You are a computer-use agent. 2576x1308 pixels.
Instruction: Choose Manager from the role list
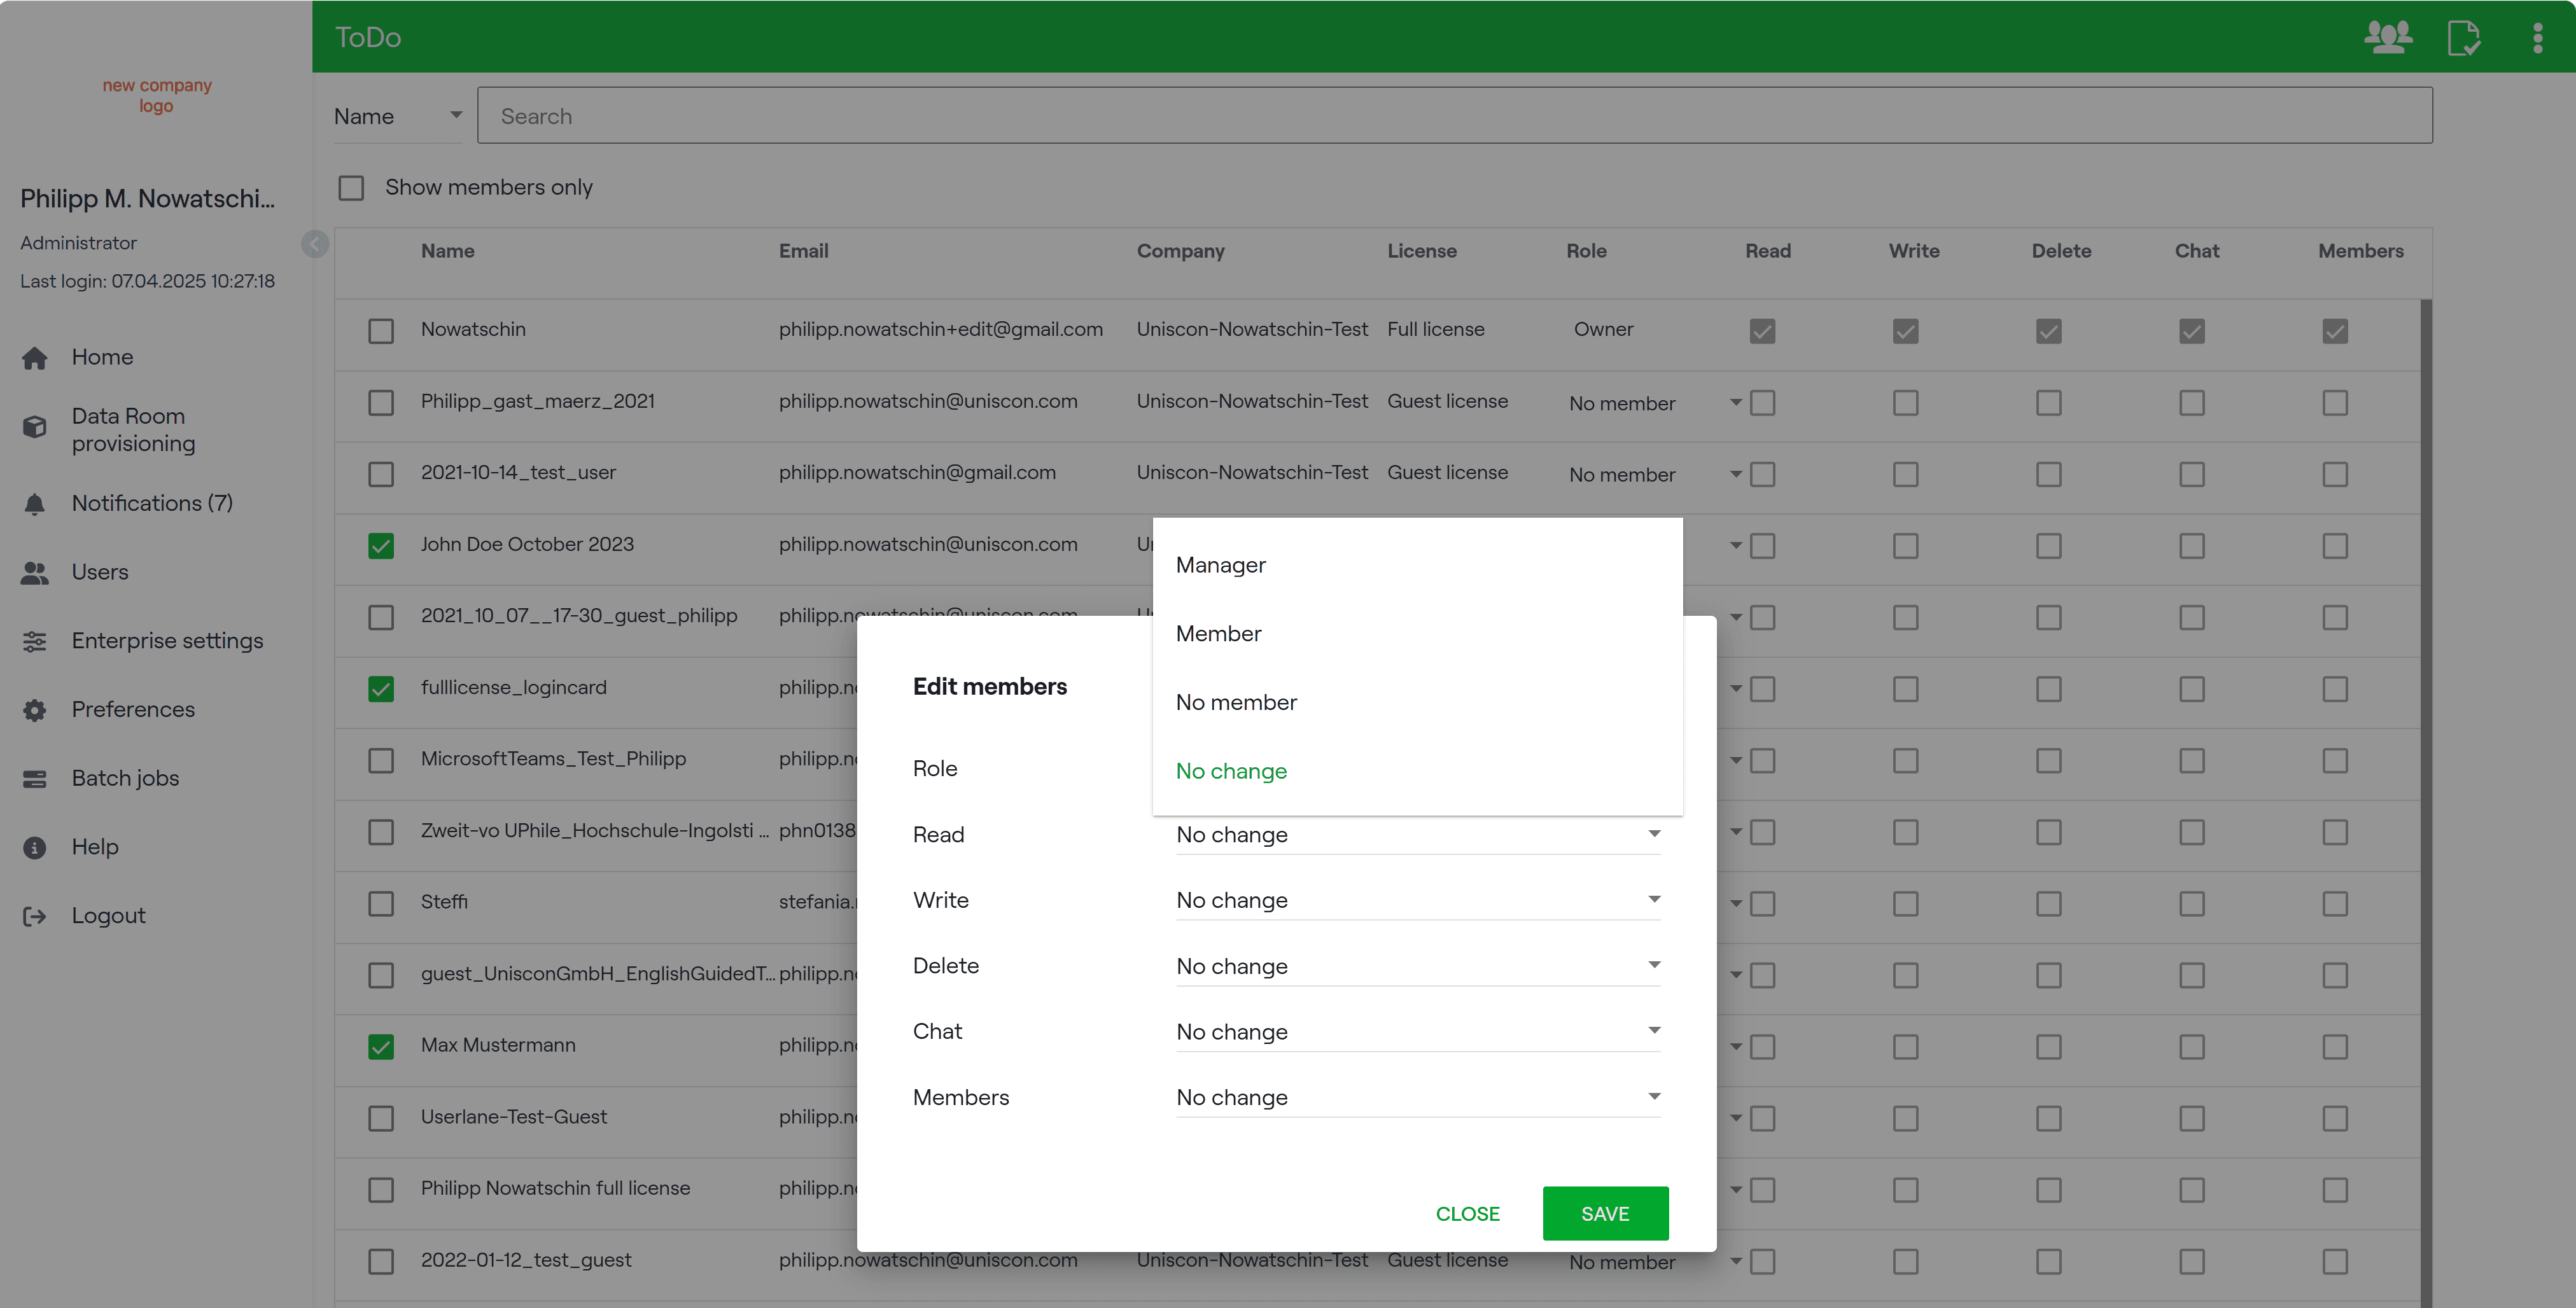click(x=1221, y=565)
